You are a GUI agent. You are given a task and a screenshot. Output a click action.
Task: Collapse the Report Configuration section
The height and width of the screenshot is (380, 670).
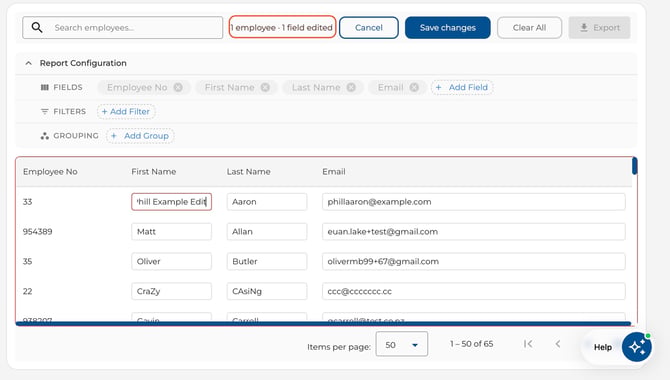(x=29, y=63)
